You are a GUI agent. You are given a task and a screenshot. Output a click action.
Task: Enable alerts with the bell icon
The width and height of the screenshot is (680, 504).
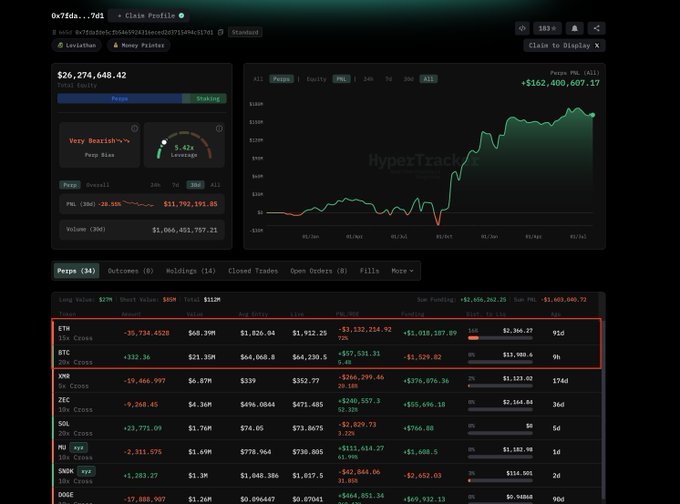pyautogui.click(x=574, y=28)
